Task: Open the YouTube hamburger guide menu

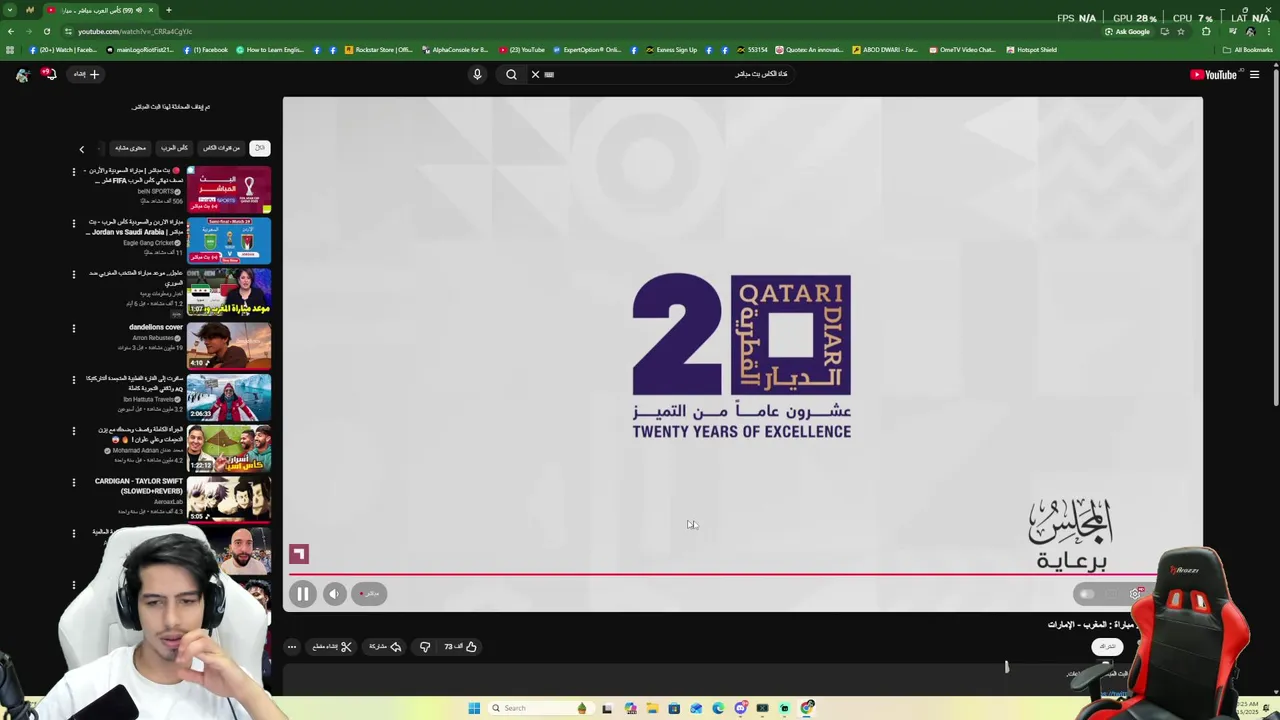Action: [x=1254, y=74]
